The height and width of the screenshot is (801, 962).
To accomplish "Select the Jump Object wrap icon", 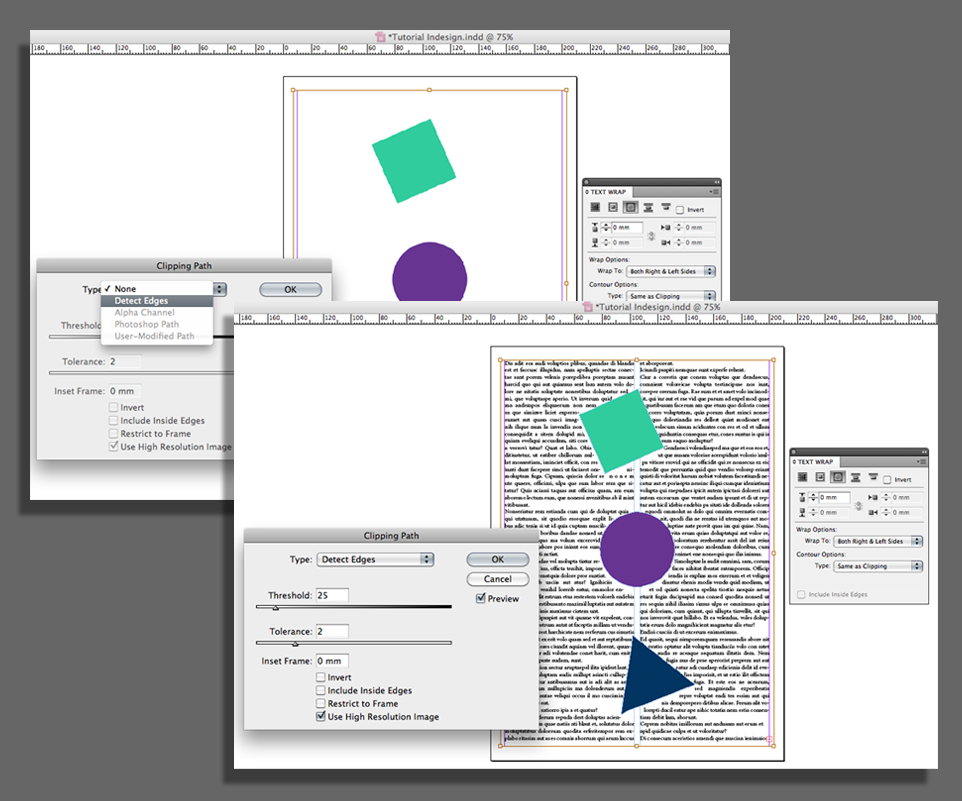I will tap(856, 479).
